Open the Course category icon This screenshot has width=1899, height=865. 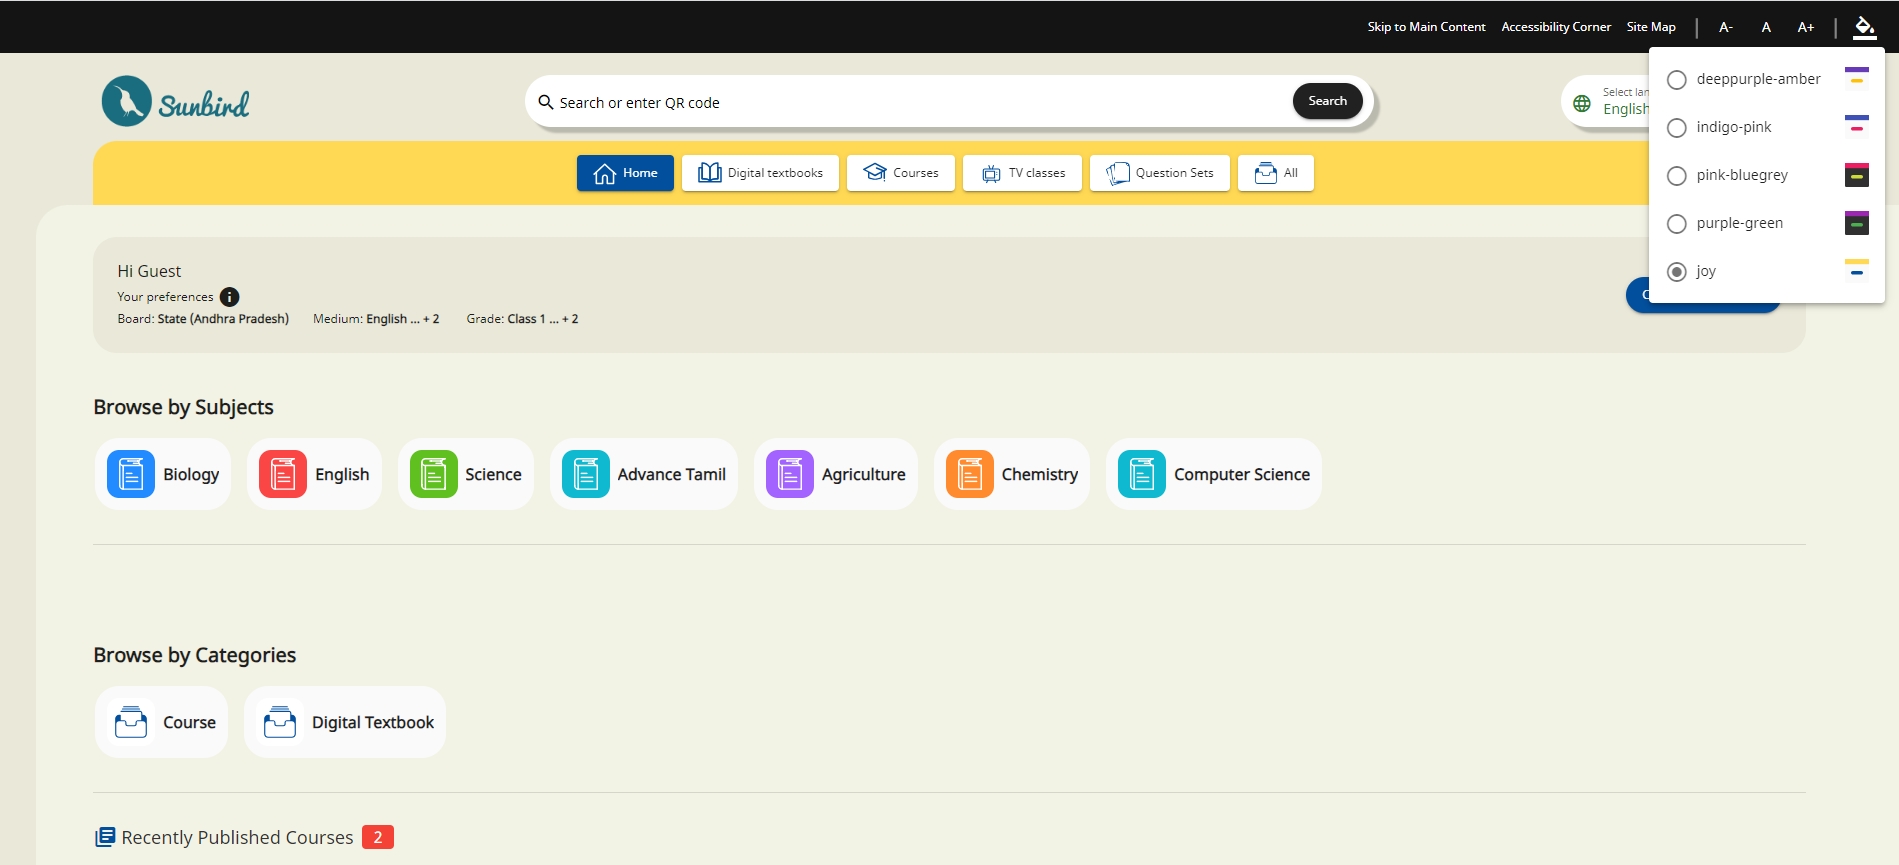131,722
